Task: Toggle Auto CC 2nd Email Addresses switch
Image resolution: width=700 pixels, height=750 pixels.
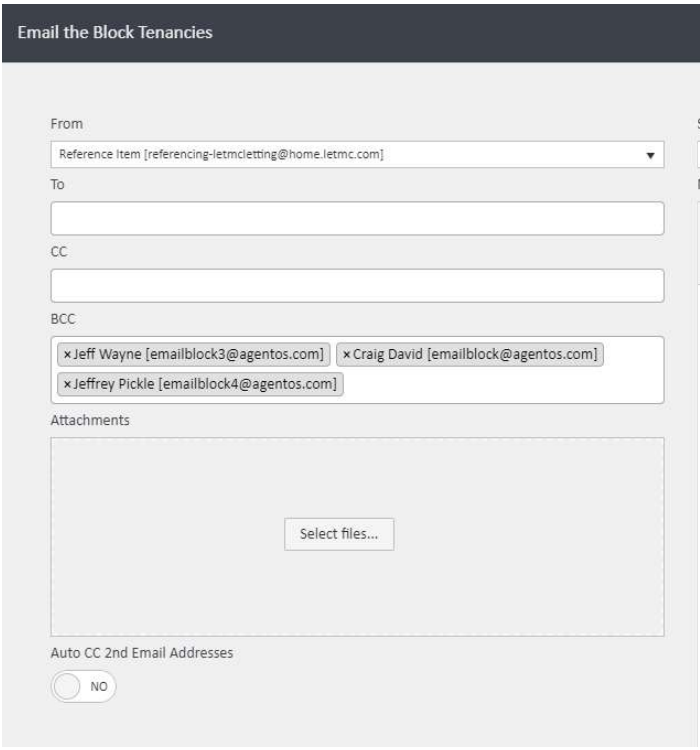Action: tap(84, 687)
